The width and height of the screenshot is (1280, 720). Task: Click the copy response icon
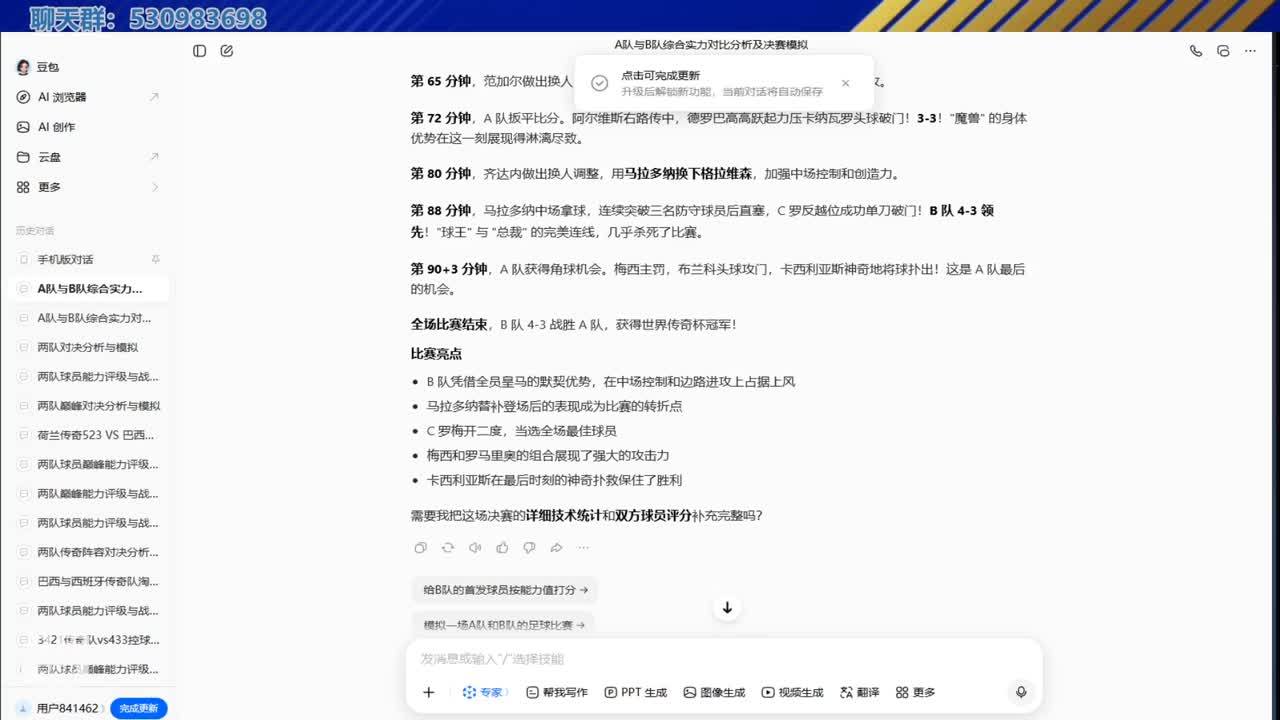(x=420, y=548)
